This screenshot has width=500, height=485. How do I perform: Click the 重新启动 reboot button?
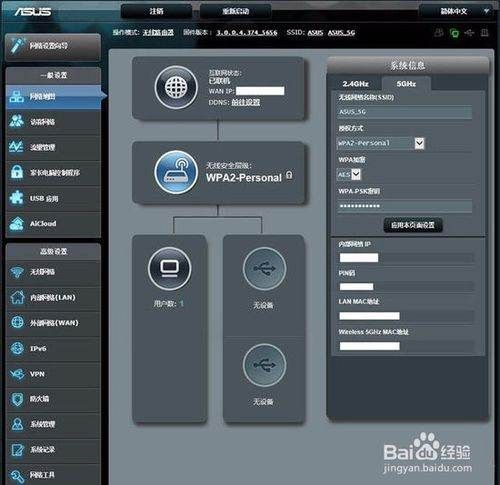click(236, 11)
